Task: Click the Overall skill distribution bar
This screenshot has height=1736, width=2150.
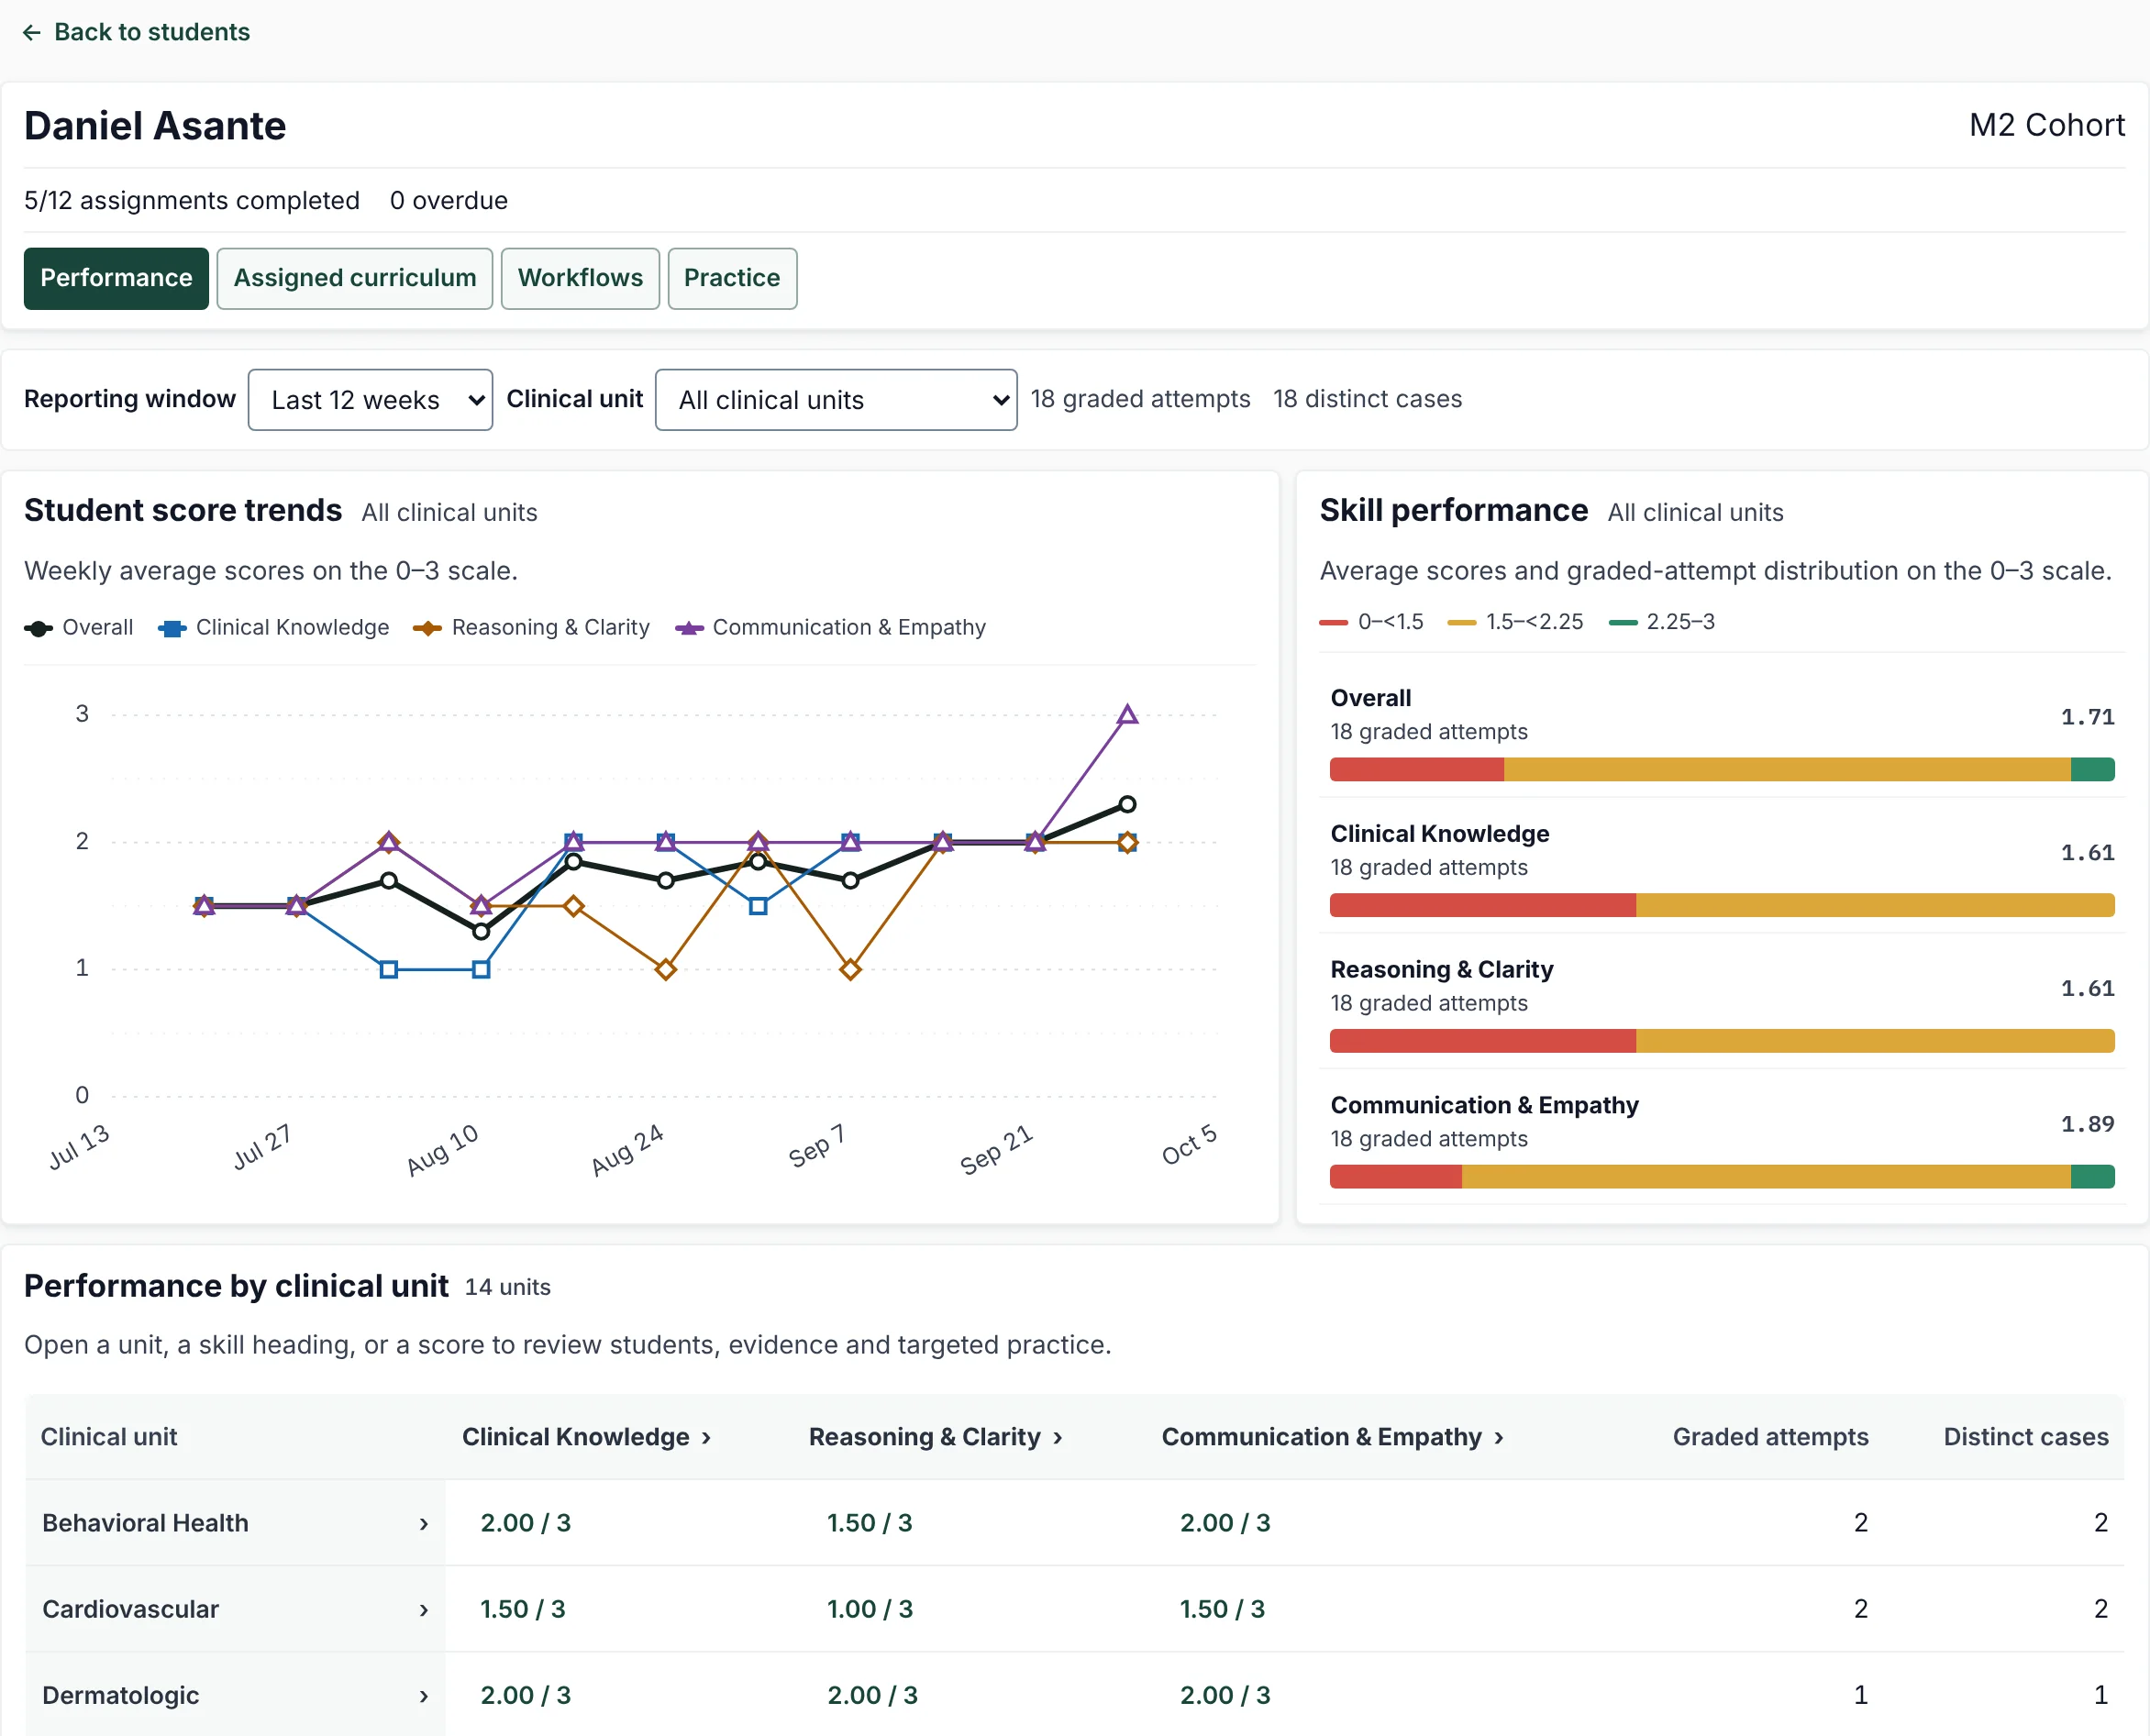Action: click(1722, 769)
